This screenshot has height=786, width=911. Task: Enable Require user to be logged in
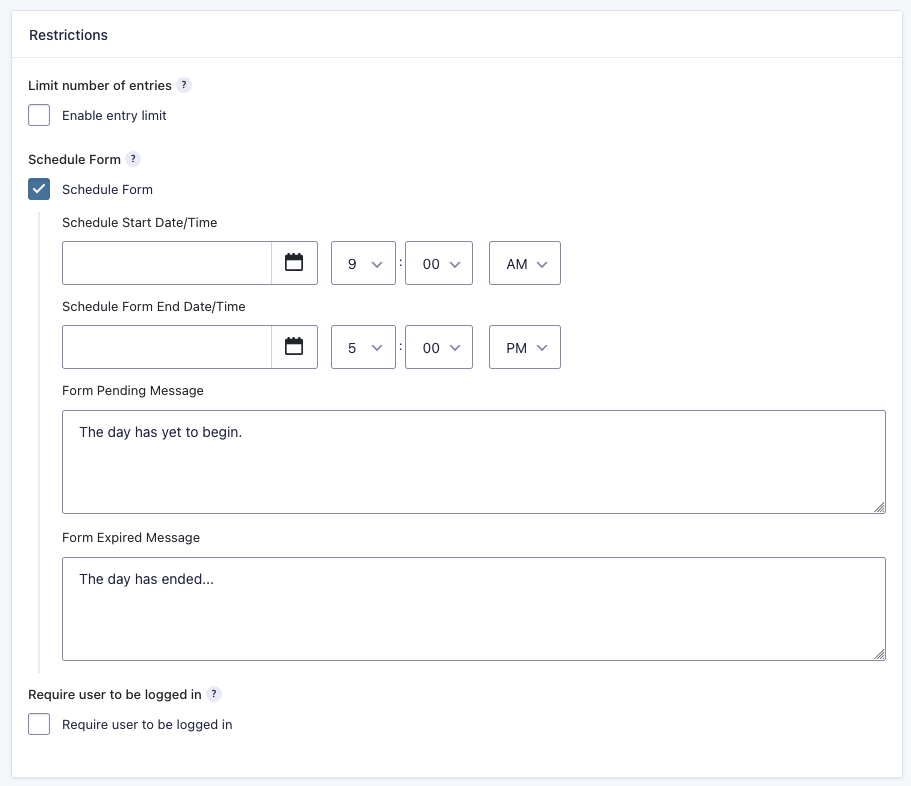[38, 724]
